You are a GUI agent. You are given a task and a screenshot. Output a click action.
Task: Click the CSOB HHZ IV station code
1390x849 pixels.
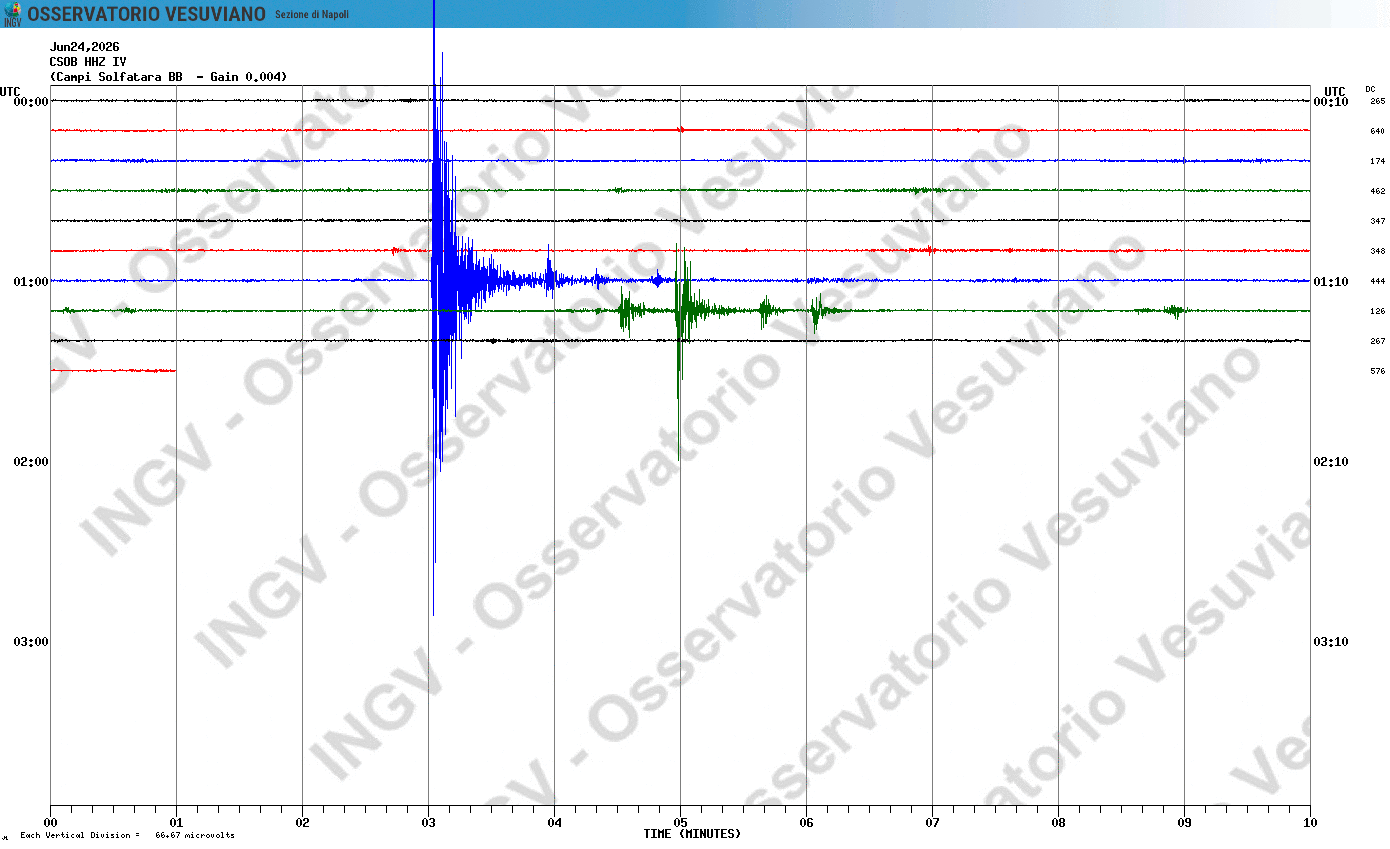(x=88, y=62)
